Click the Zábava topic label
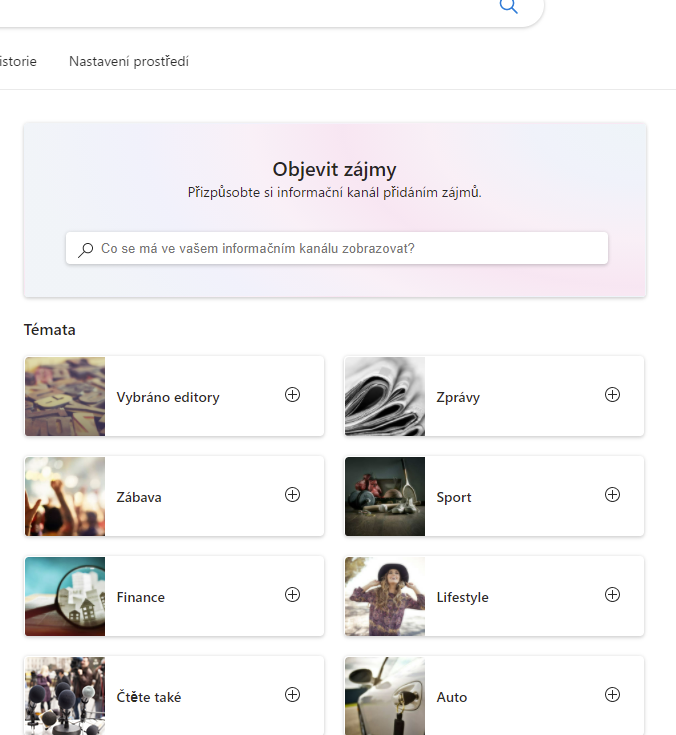This screenshot has height=735, width=676. pos(139,498)
